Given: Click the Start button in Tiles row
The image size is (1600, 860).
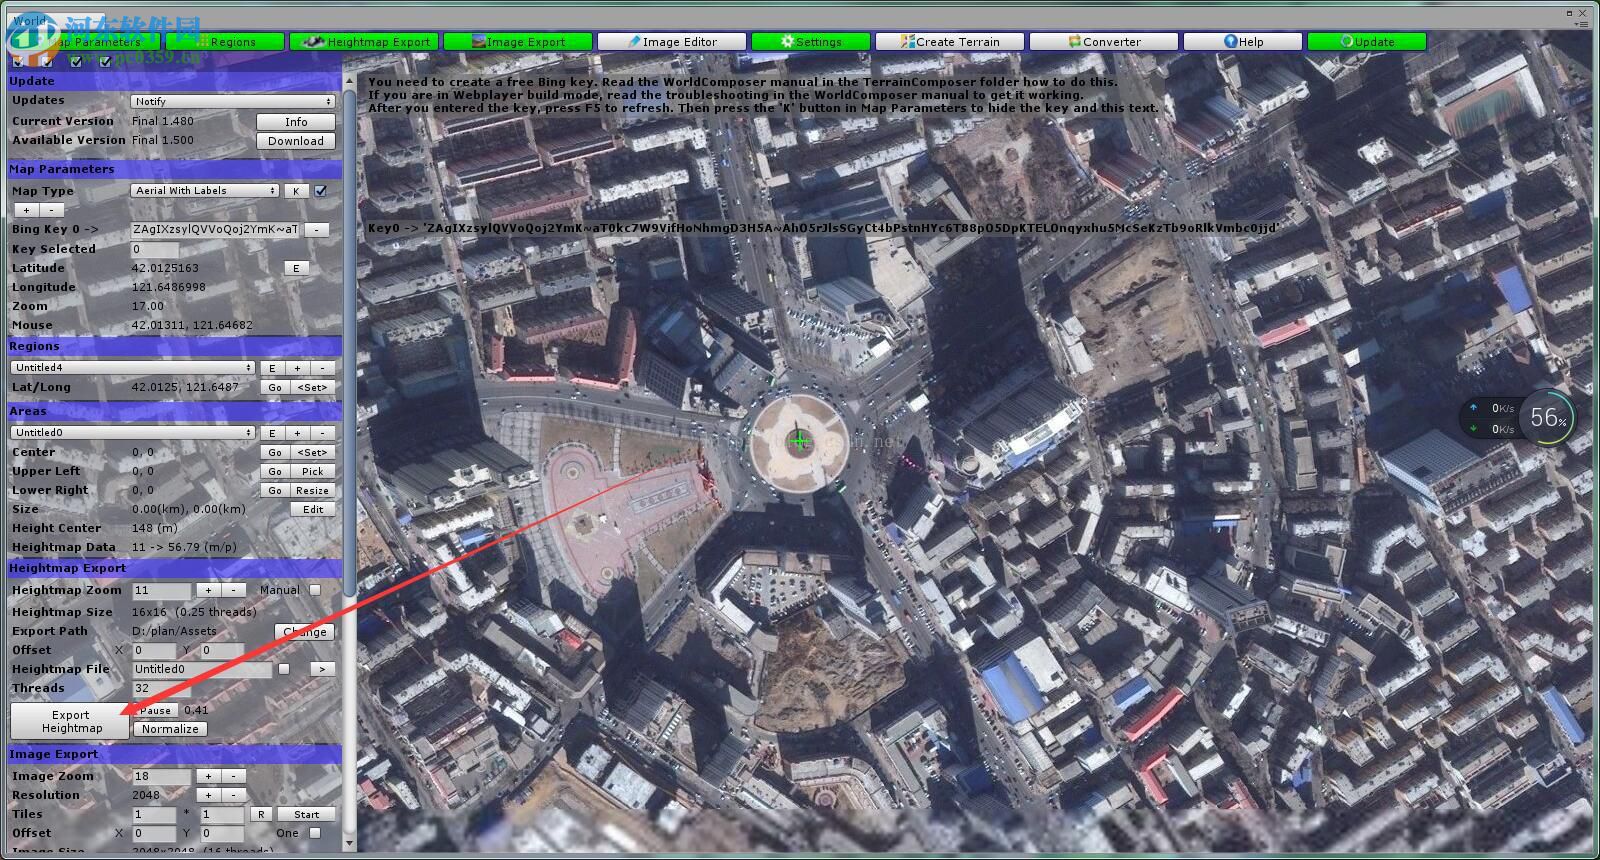Looking at the screenshot, I should point(306,814).
